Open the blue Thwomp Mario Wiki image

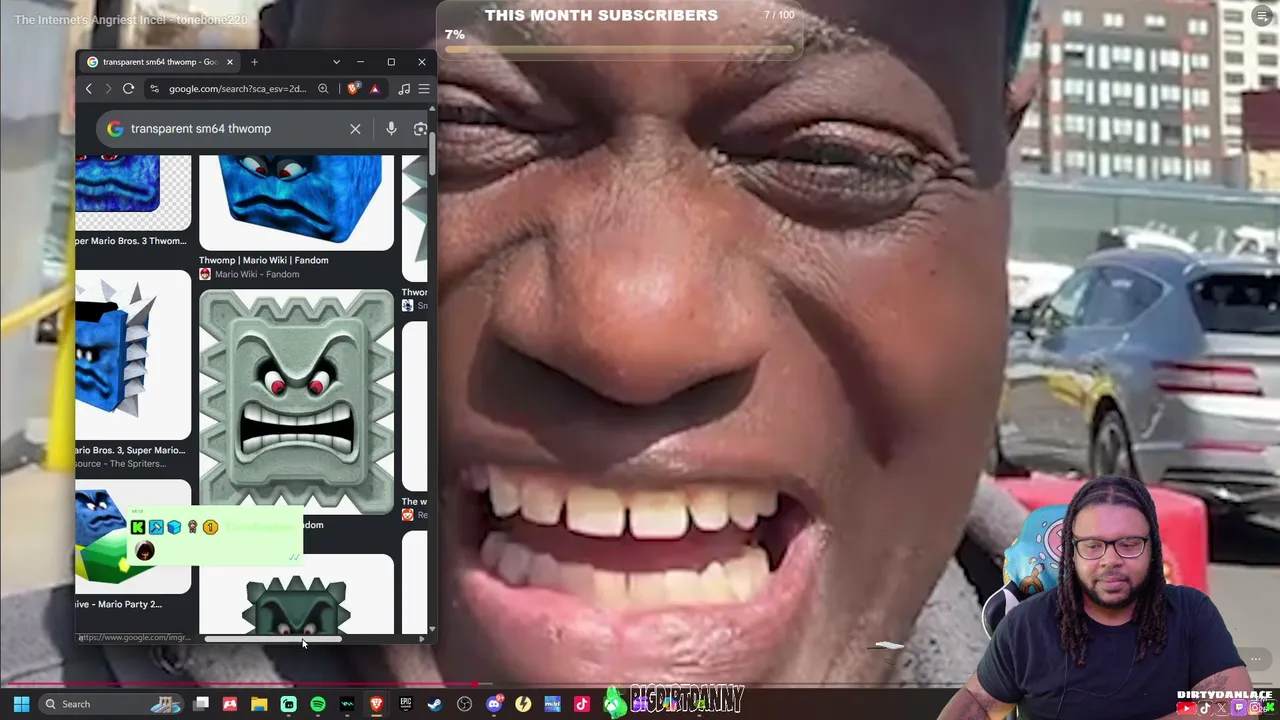[296, 202]
